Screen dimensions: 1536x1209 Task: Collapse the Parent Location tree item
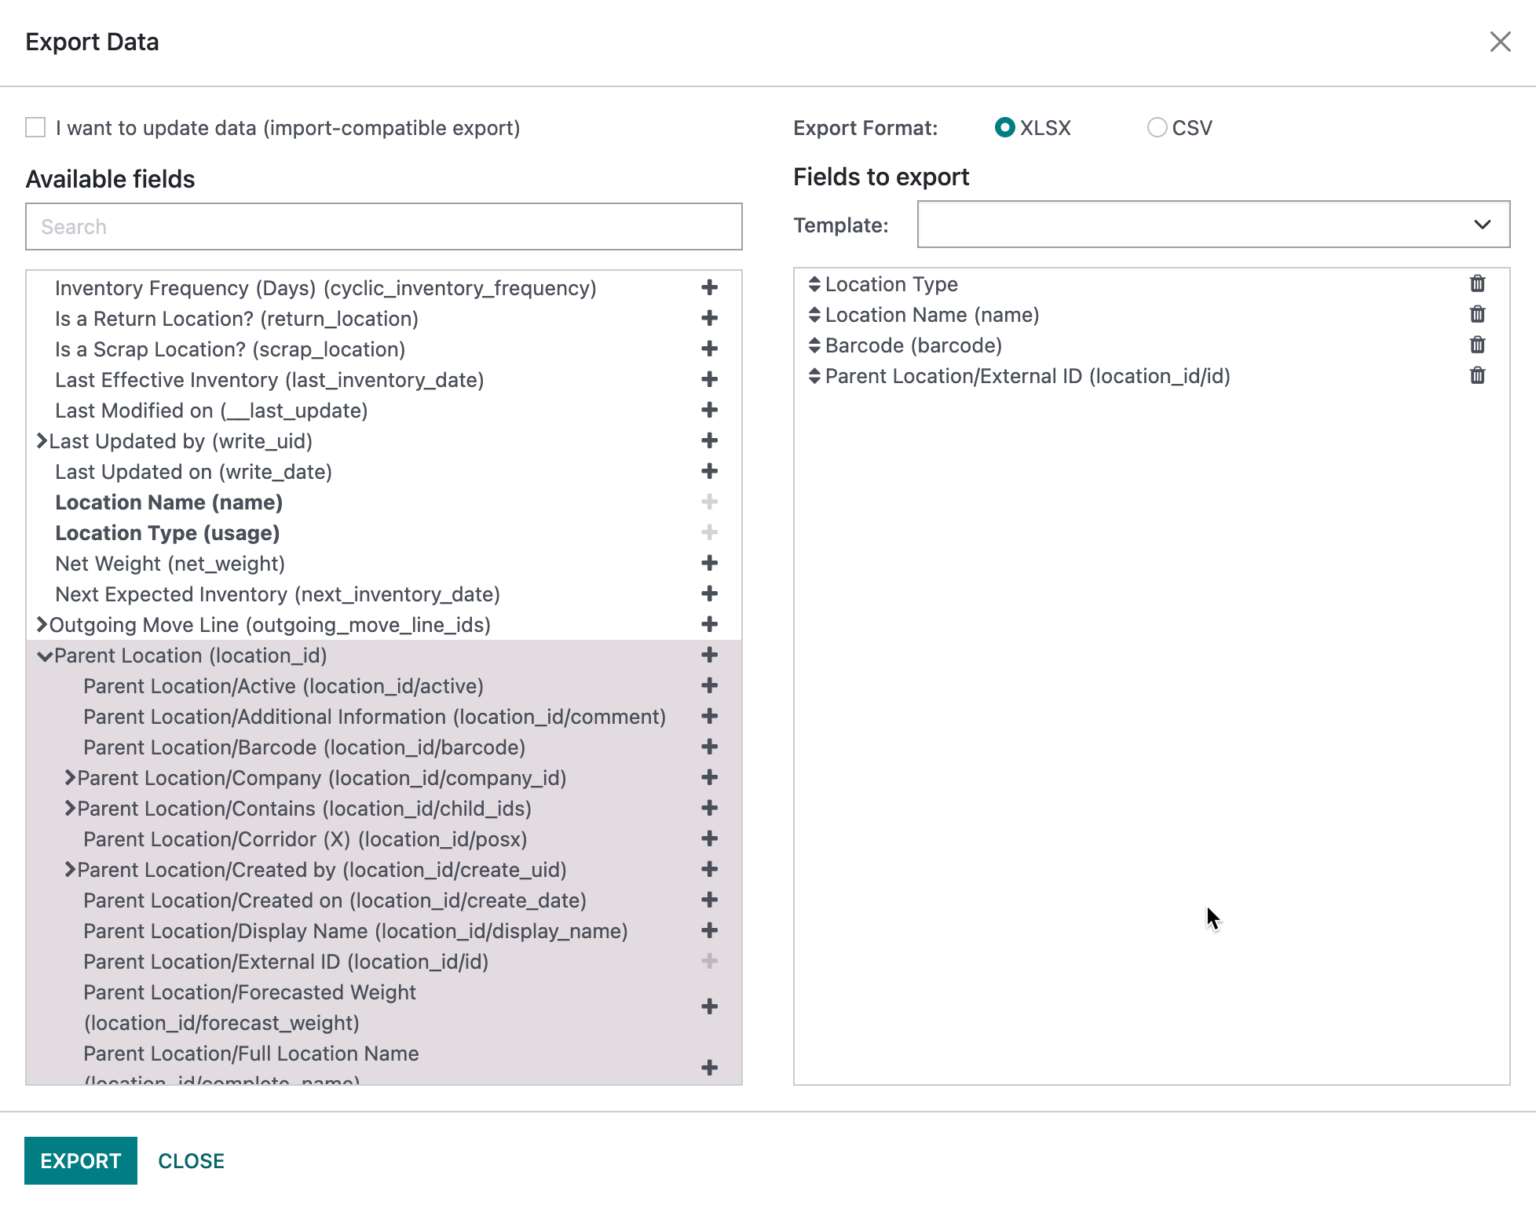44,655
